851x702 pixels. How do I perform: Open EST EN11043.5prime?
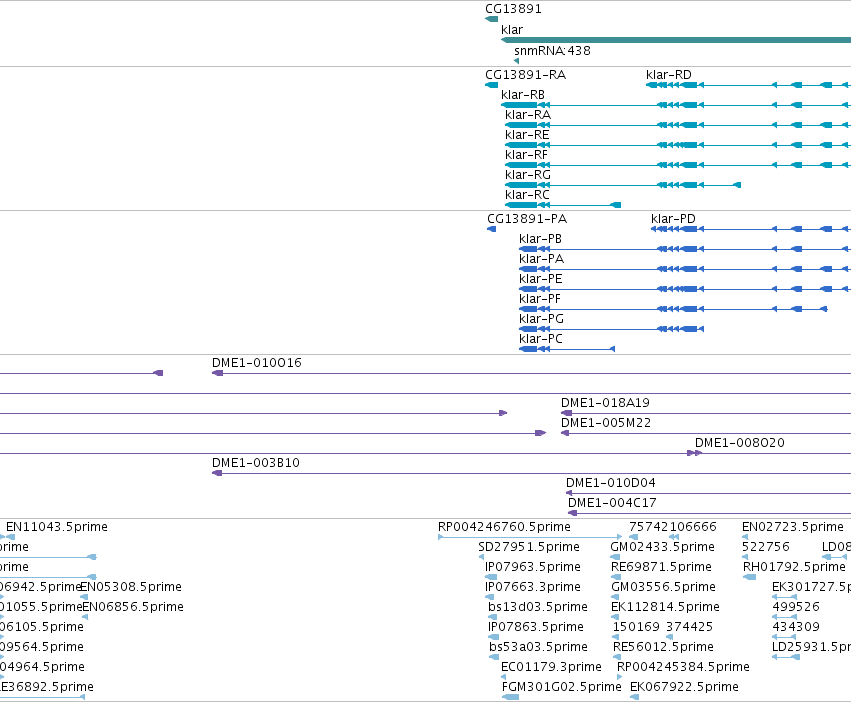(56, 527)
